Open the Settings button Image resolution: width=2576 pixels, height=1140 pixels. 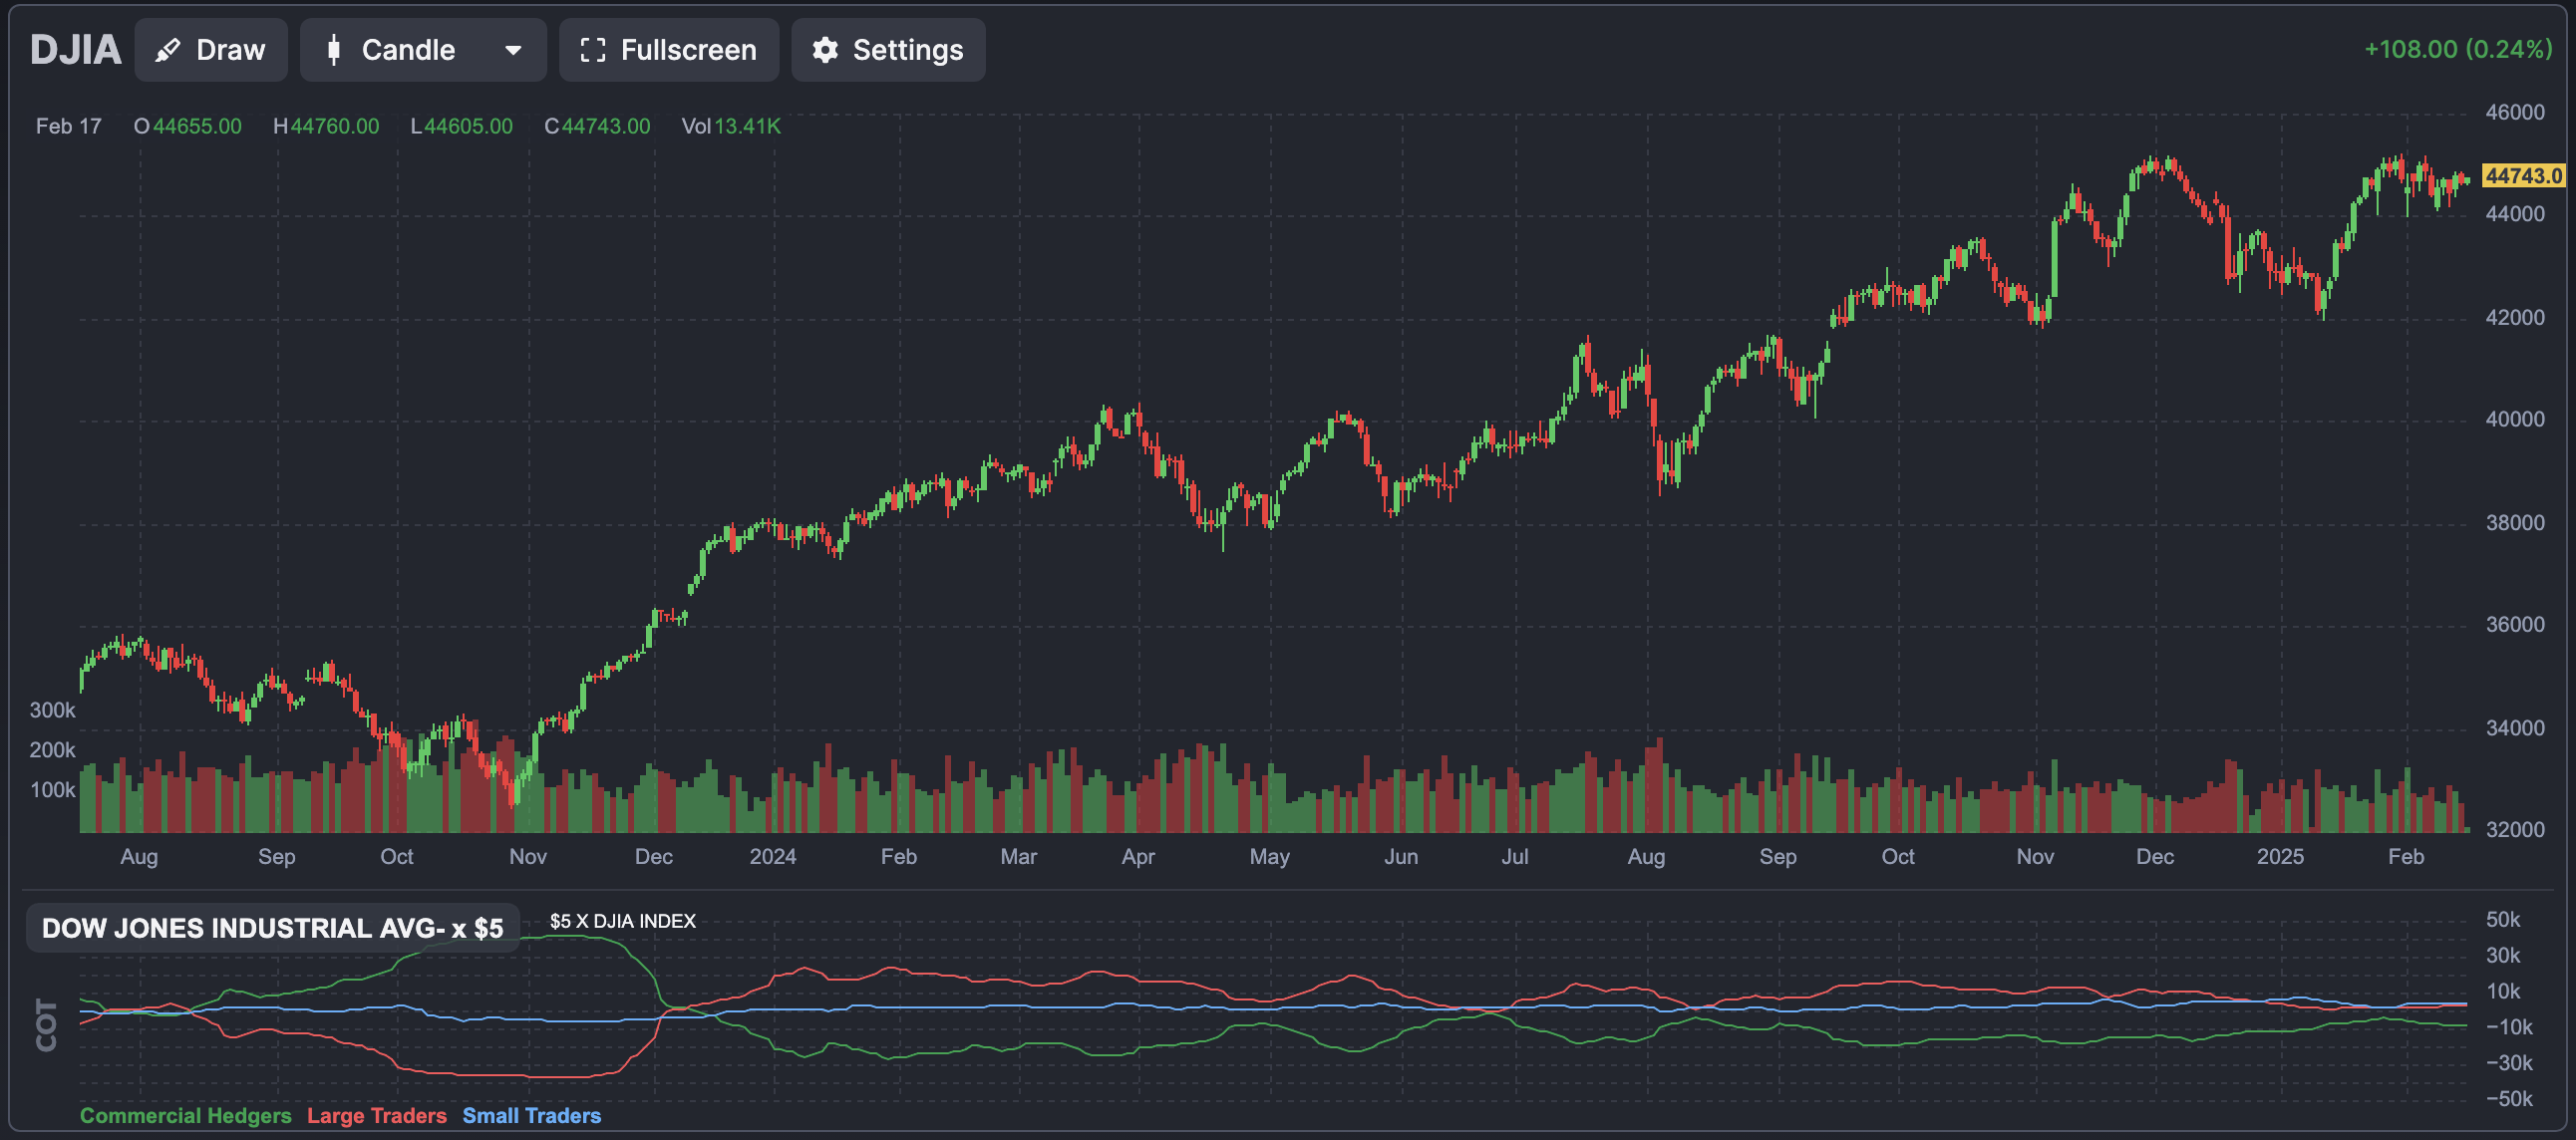click(x=888, y=50)
